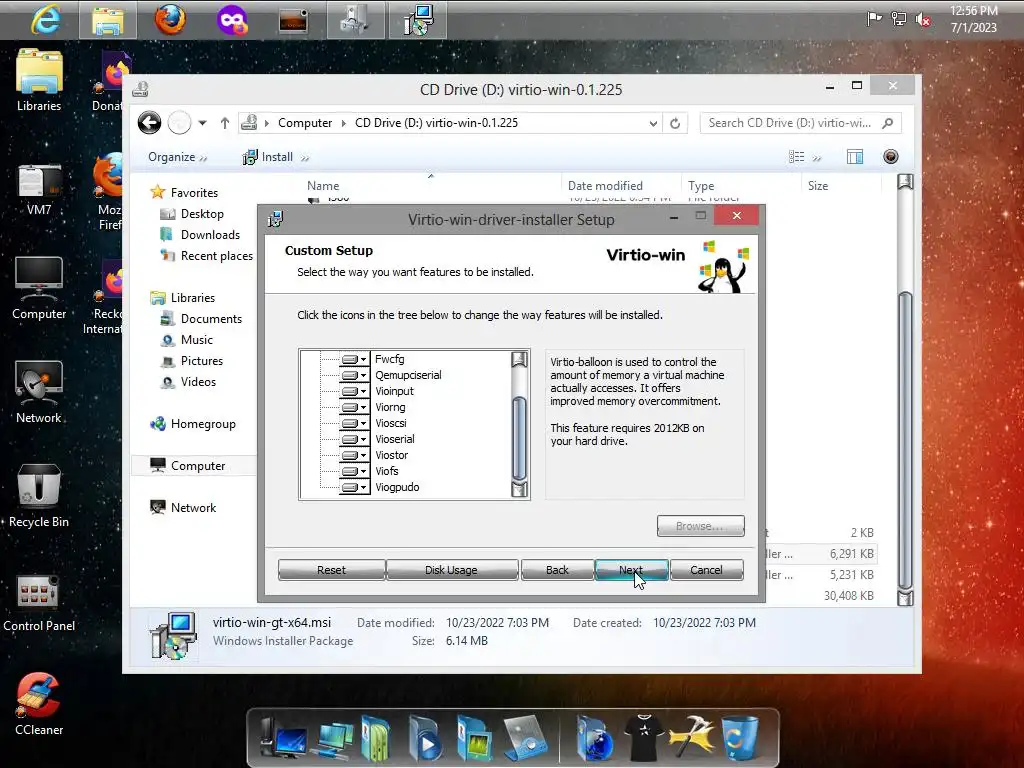The image size is (1024, 768).
Task: Click the Up arrow in Explorer
Action: [x=225, y=123]
